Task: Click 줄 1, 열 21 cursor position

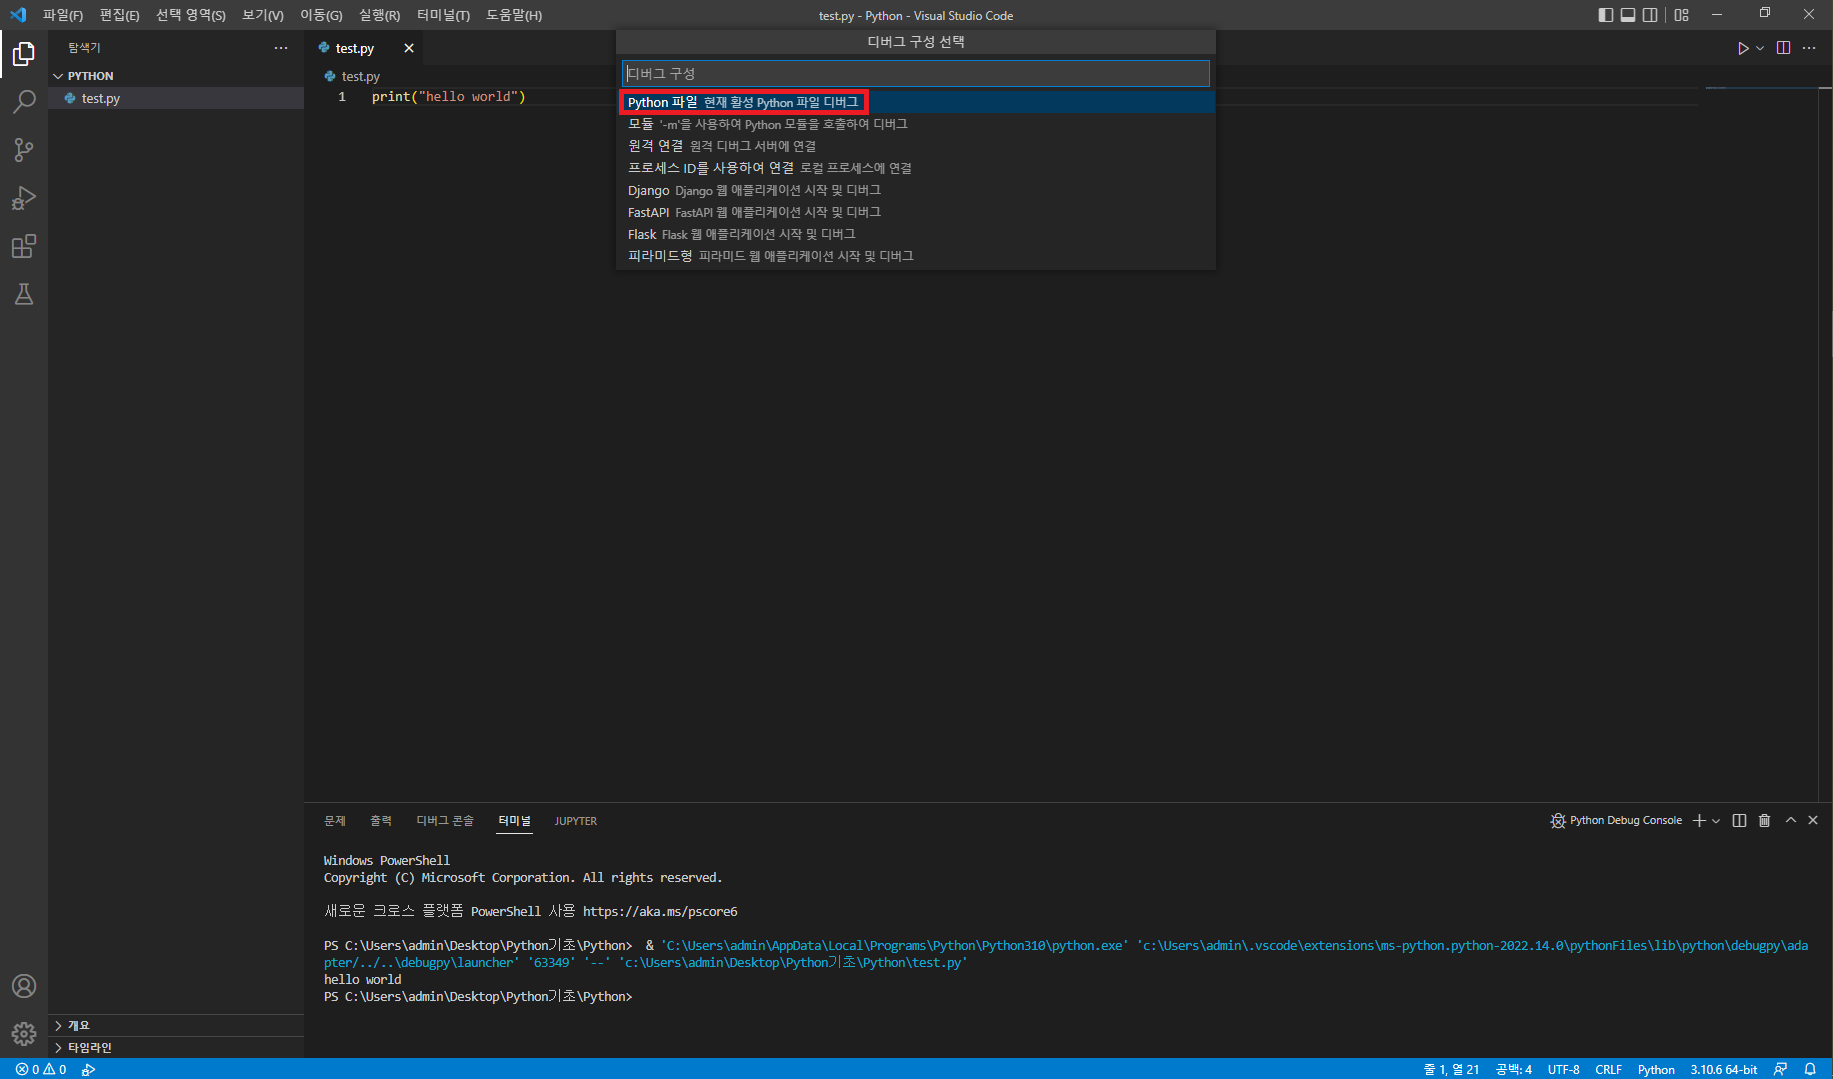Action: tap(1451, 1069)
